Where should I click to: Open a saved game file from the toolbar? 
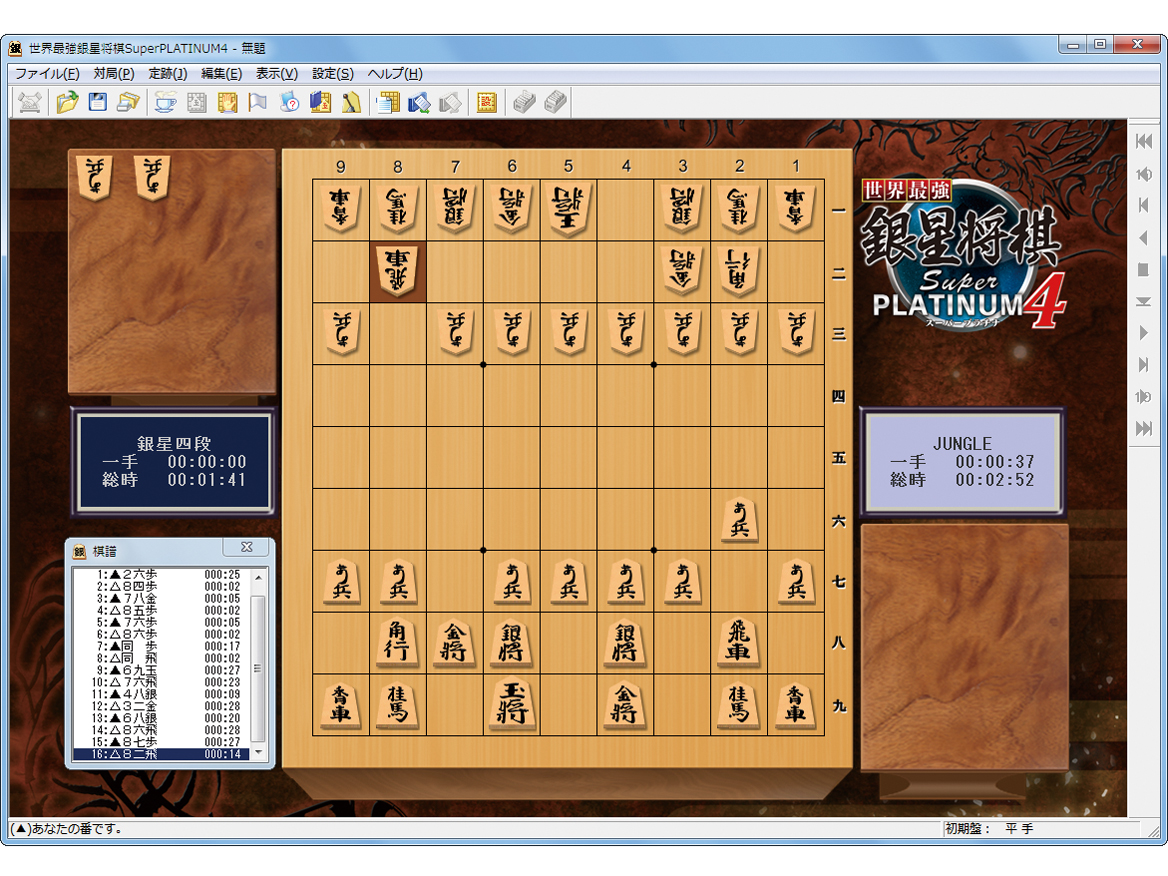pyautogui.click(x=66, y=101)
